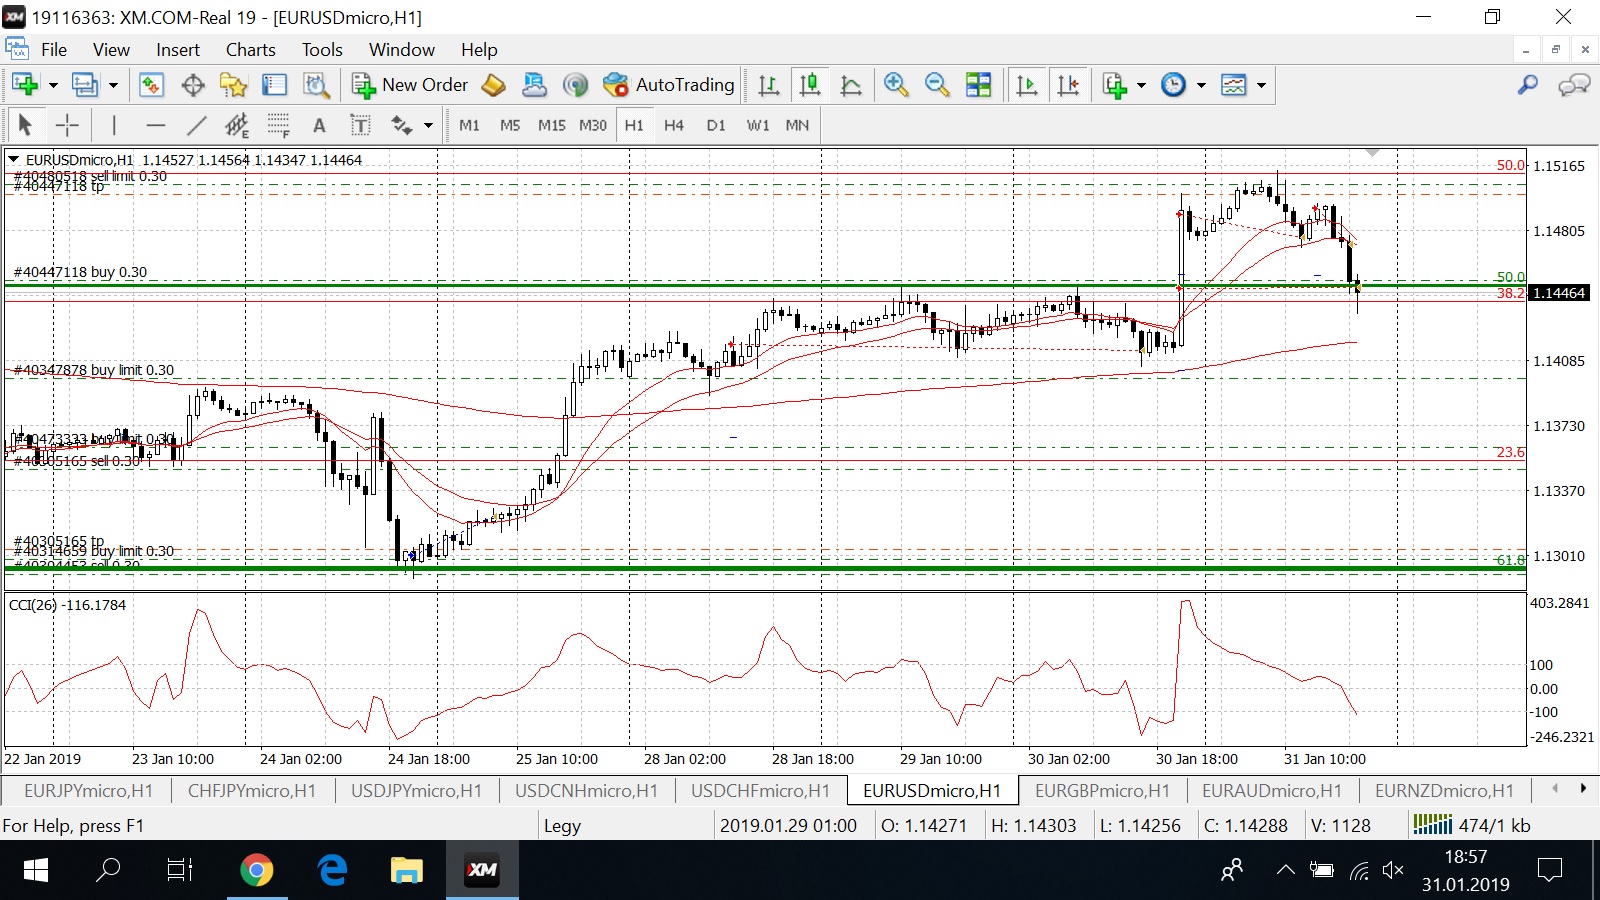The width and height of the screenshot is (1600, 900).
Task: Select the equidistant channel tool
Action: coord(237,125)
